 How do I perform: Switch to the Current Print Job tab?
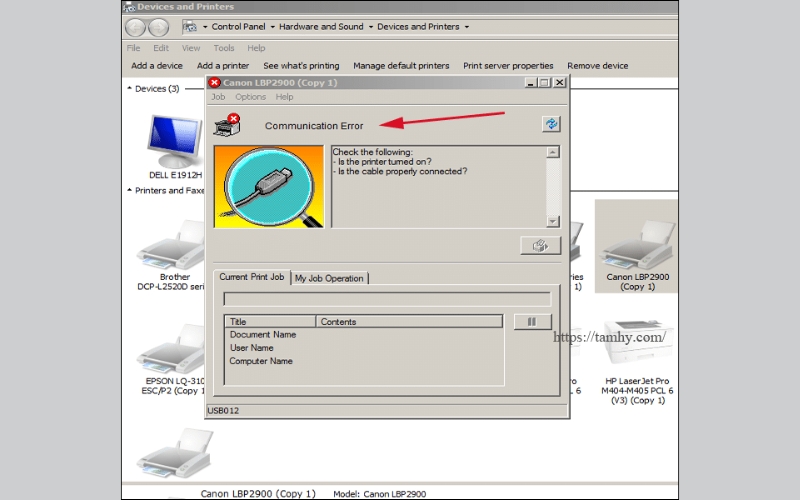pos(252,277)
